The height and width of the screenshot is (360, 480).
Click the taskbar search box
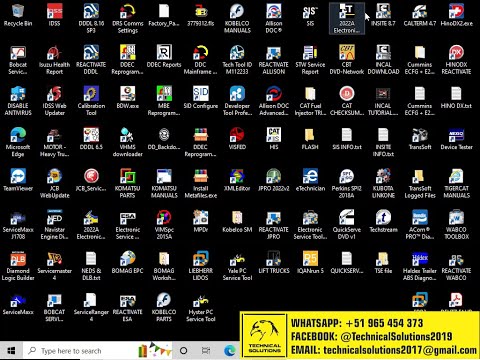(x=97, y=351)
